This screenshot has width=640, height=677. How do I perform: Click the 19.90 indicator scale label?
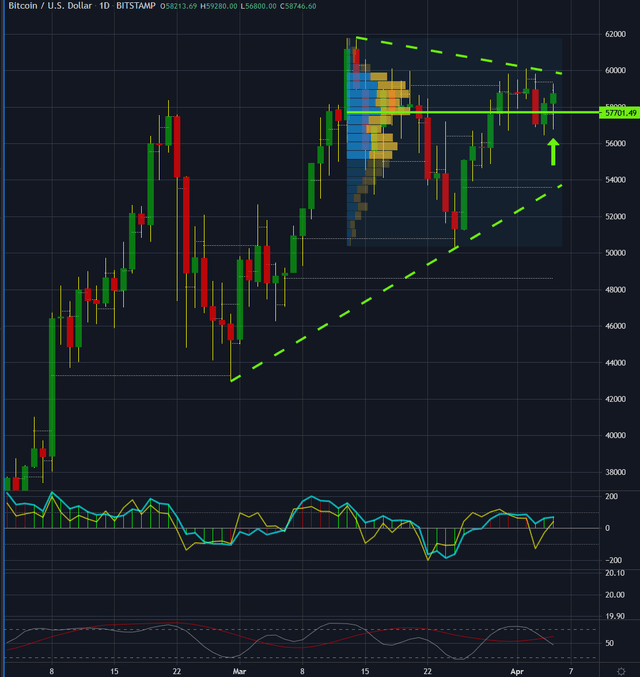coord(615,616)
